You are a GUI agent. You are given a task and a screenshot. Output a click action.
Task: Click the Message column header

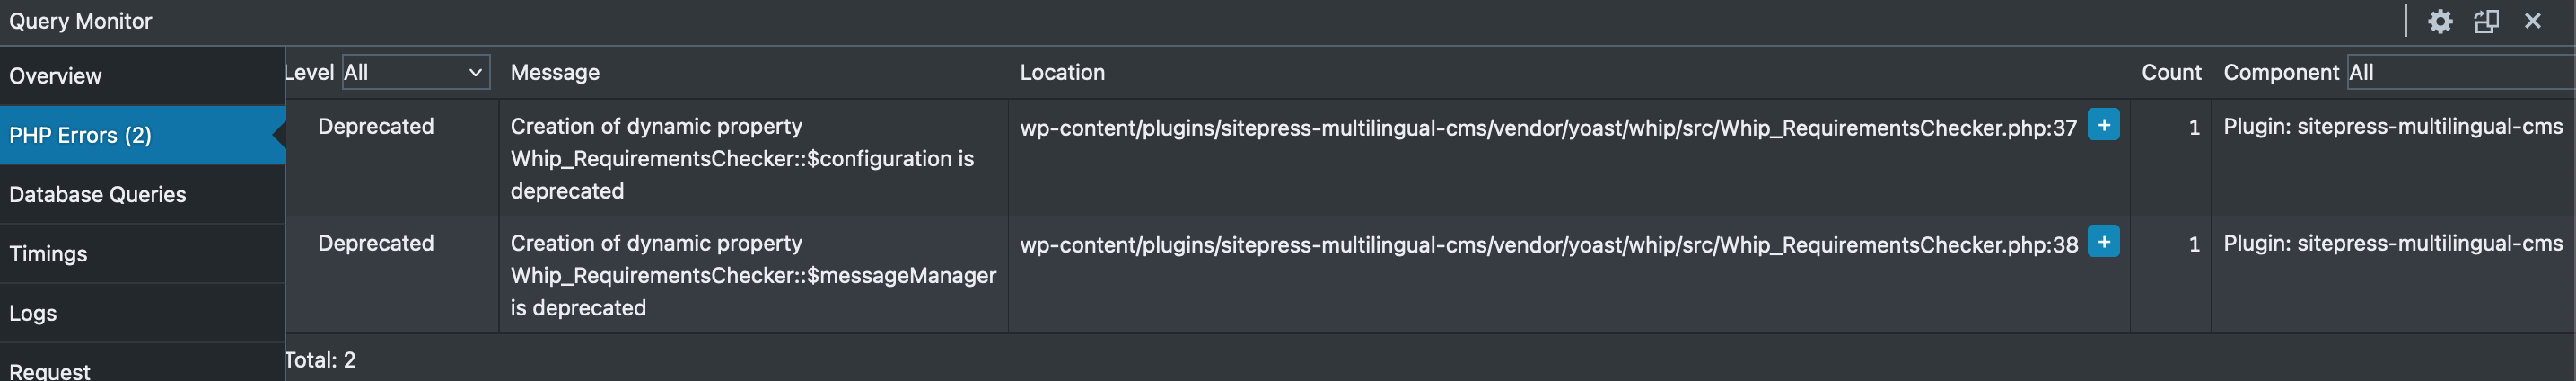pos(555,72)
